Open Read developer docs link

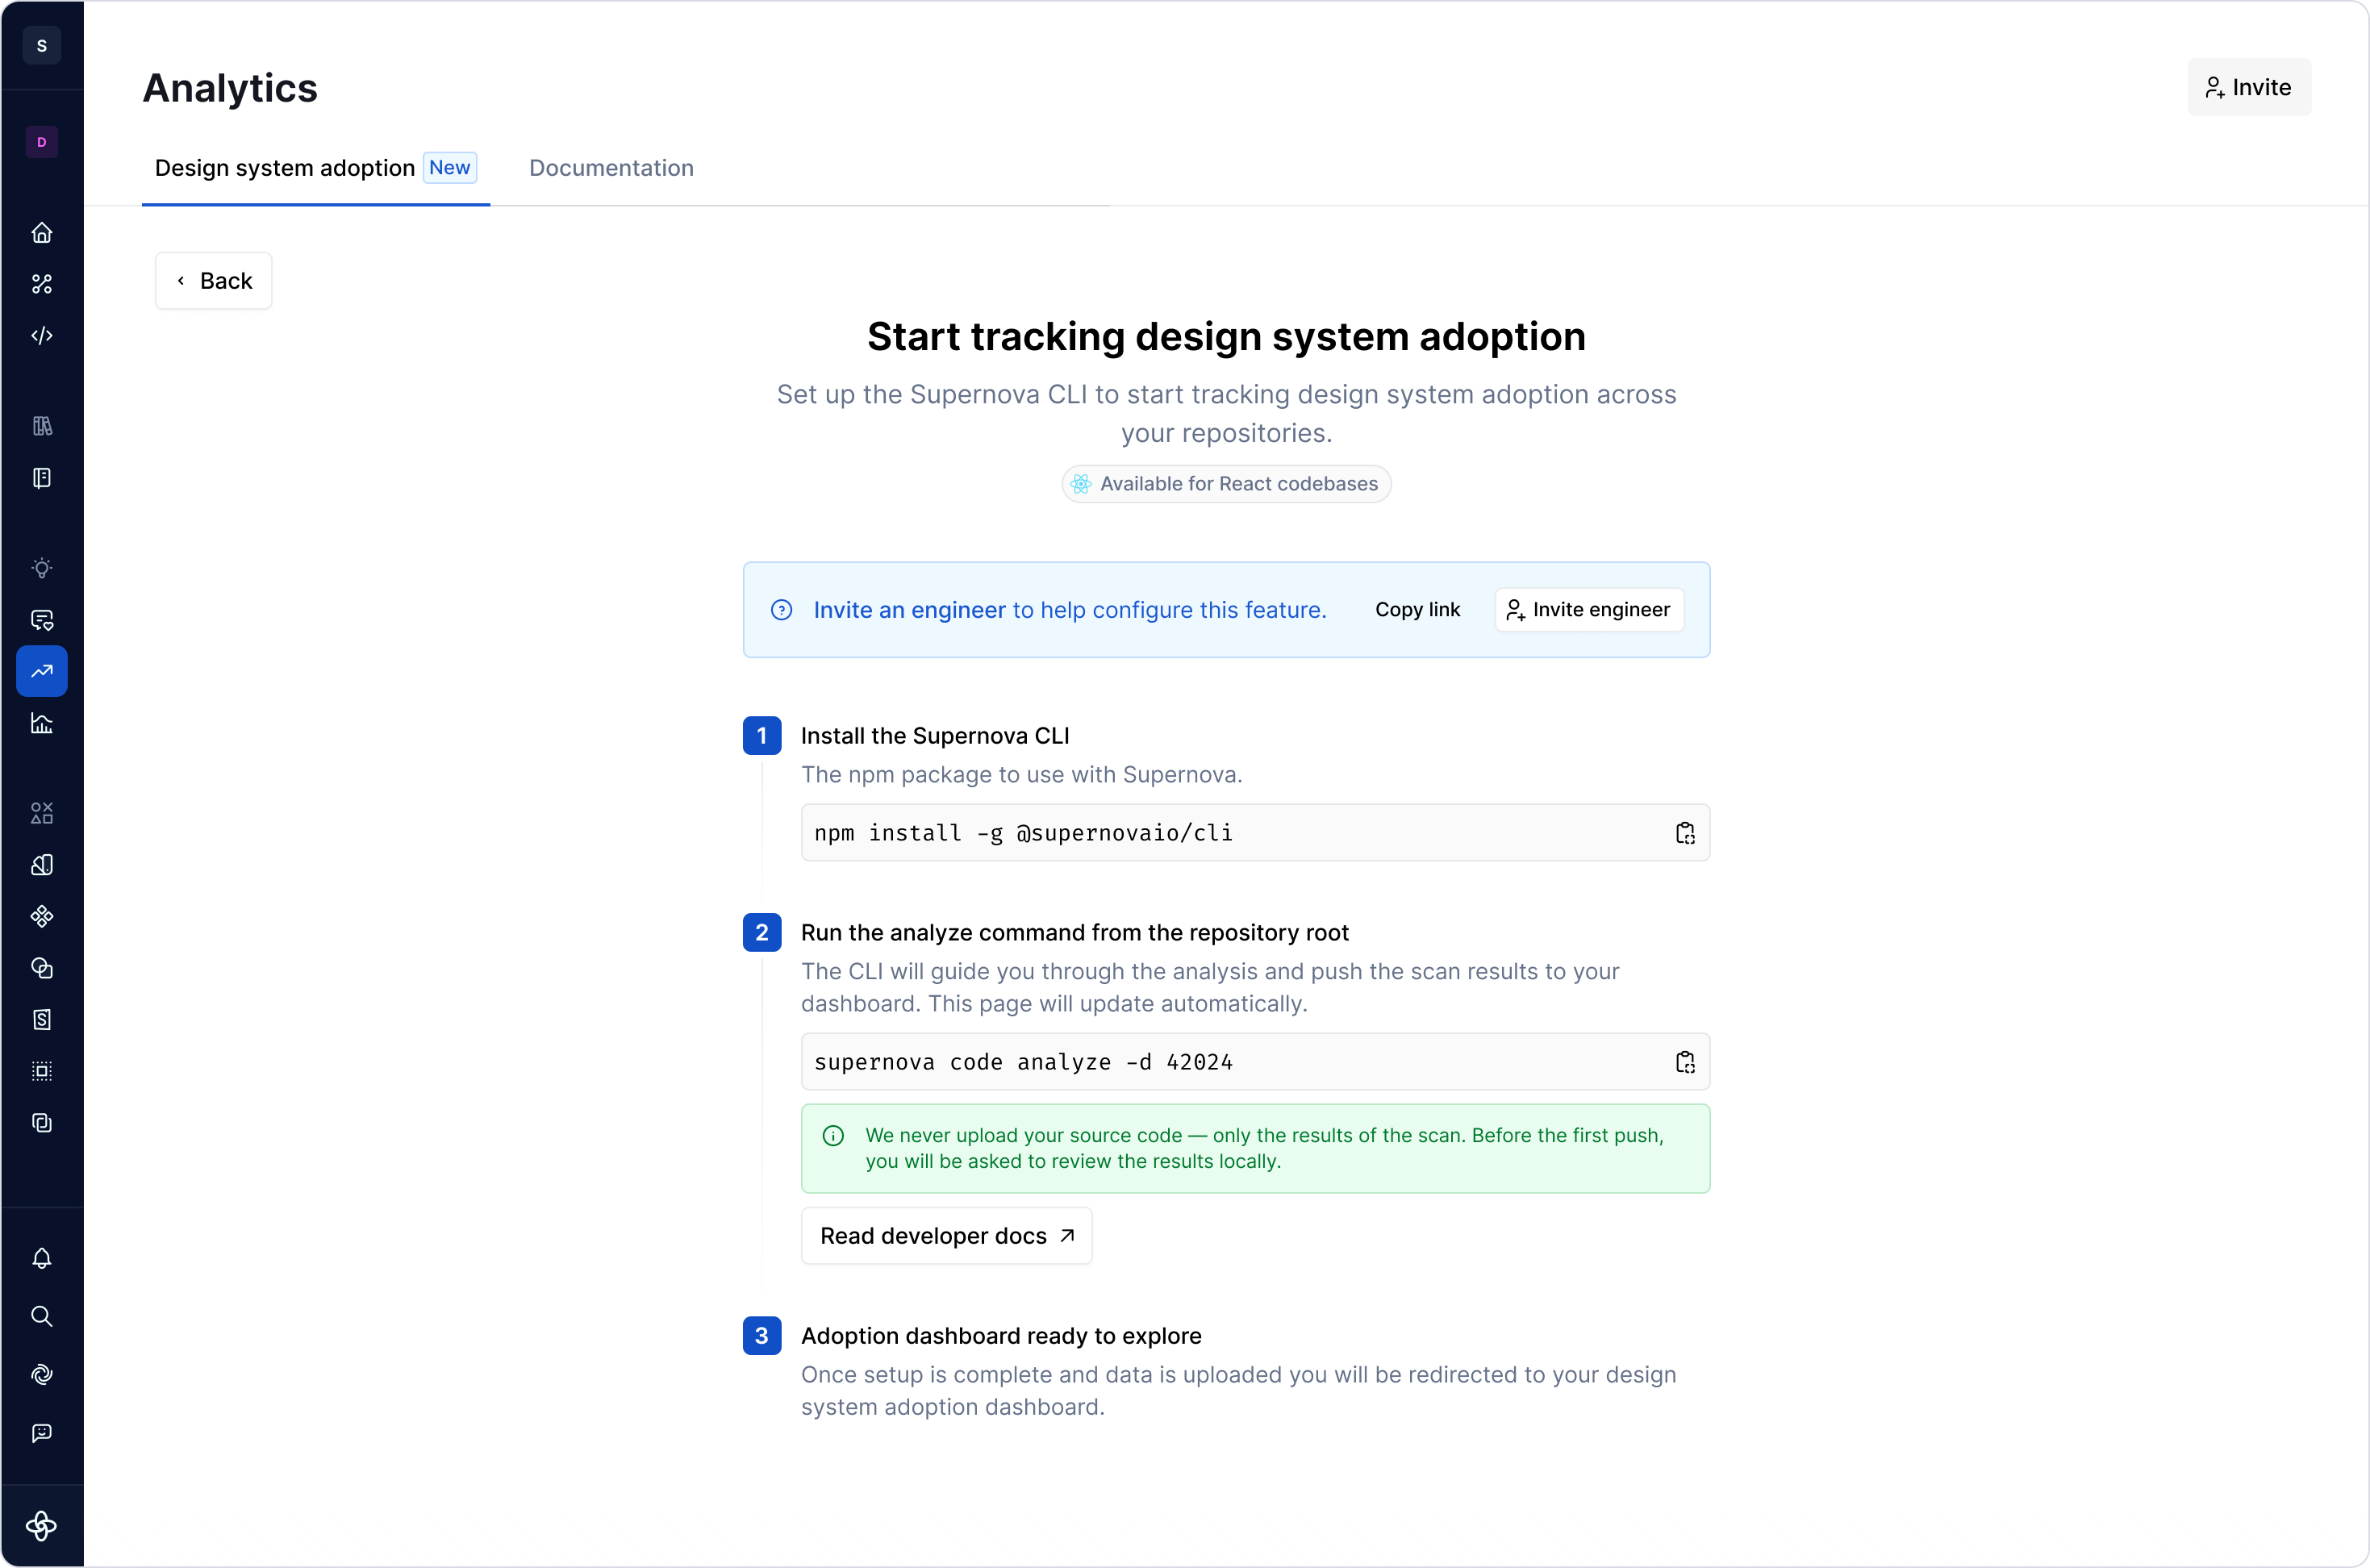(x=946, y=1236)
